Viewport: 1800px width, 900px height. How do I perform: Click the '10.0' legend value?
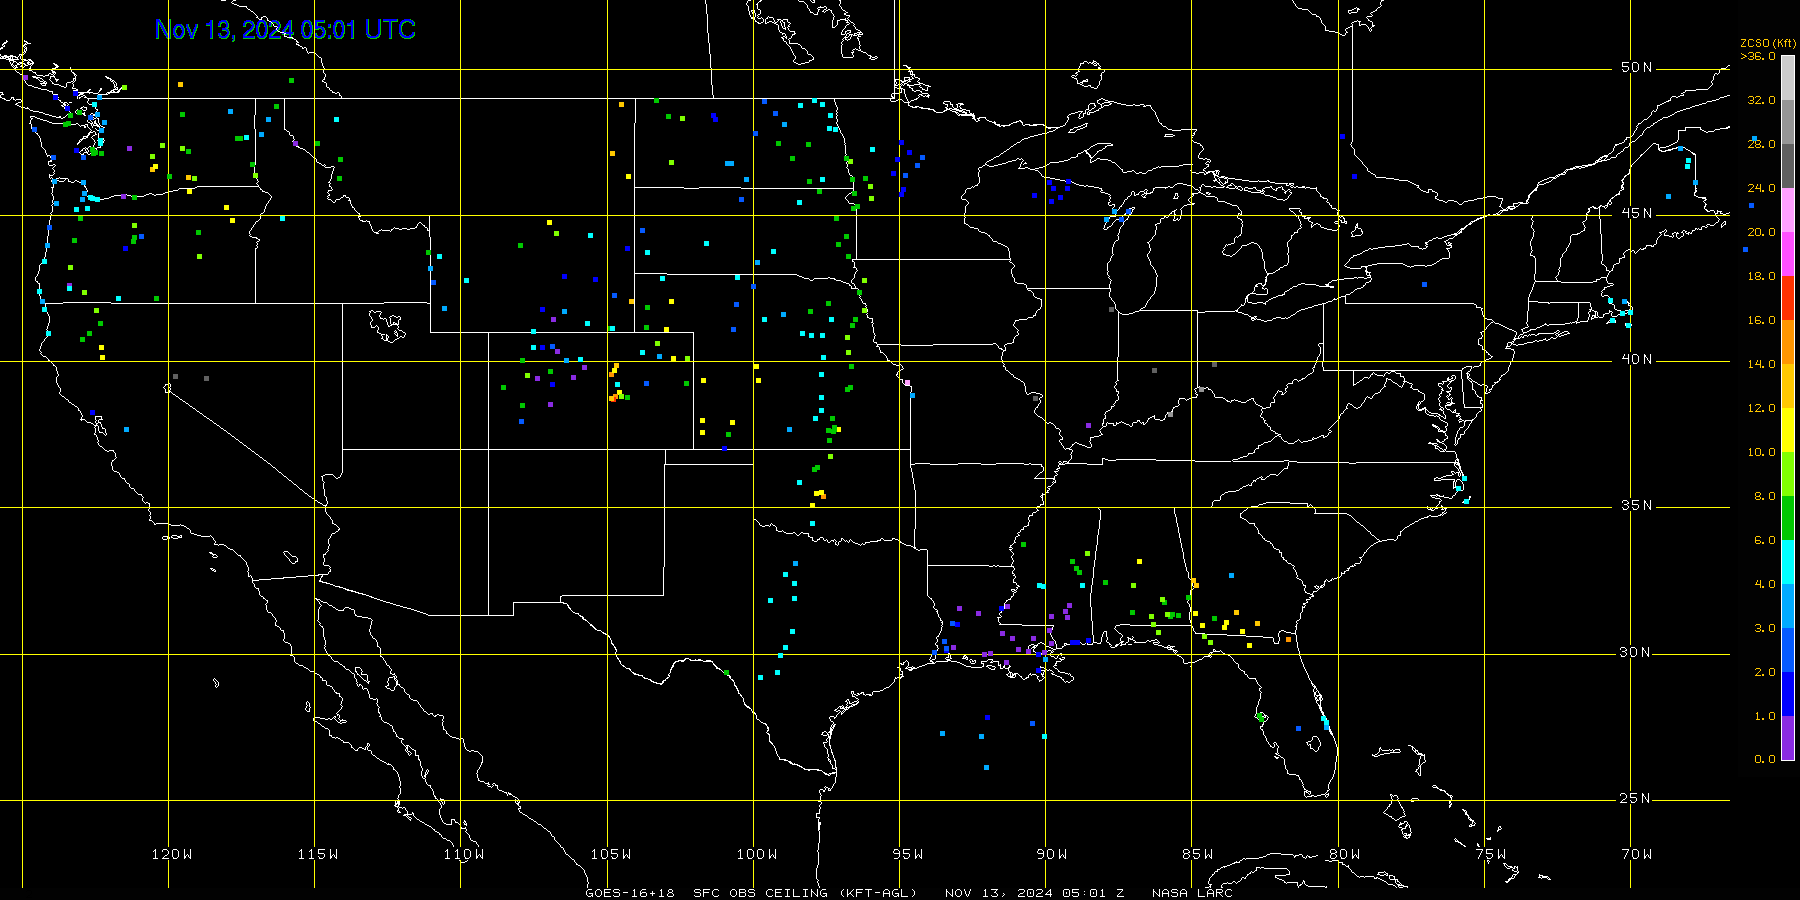point(1761,452)
